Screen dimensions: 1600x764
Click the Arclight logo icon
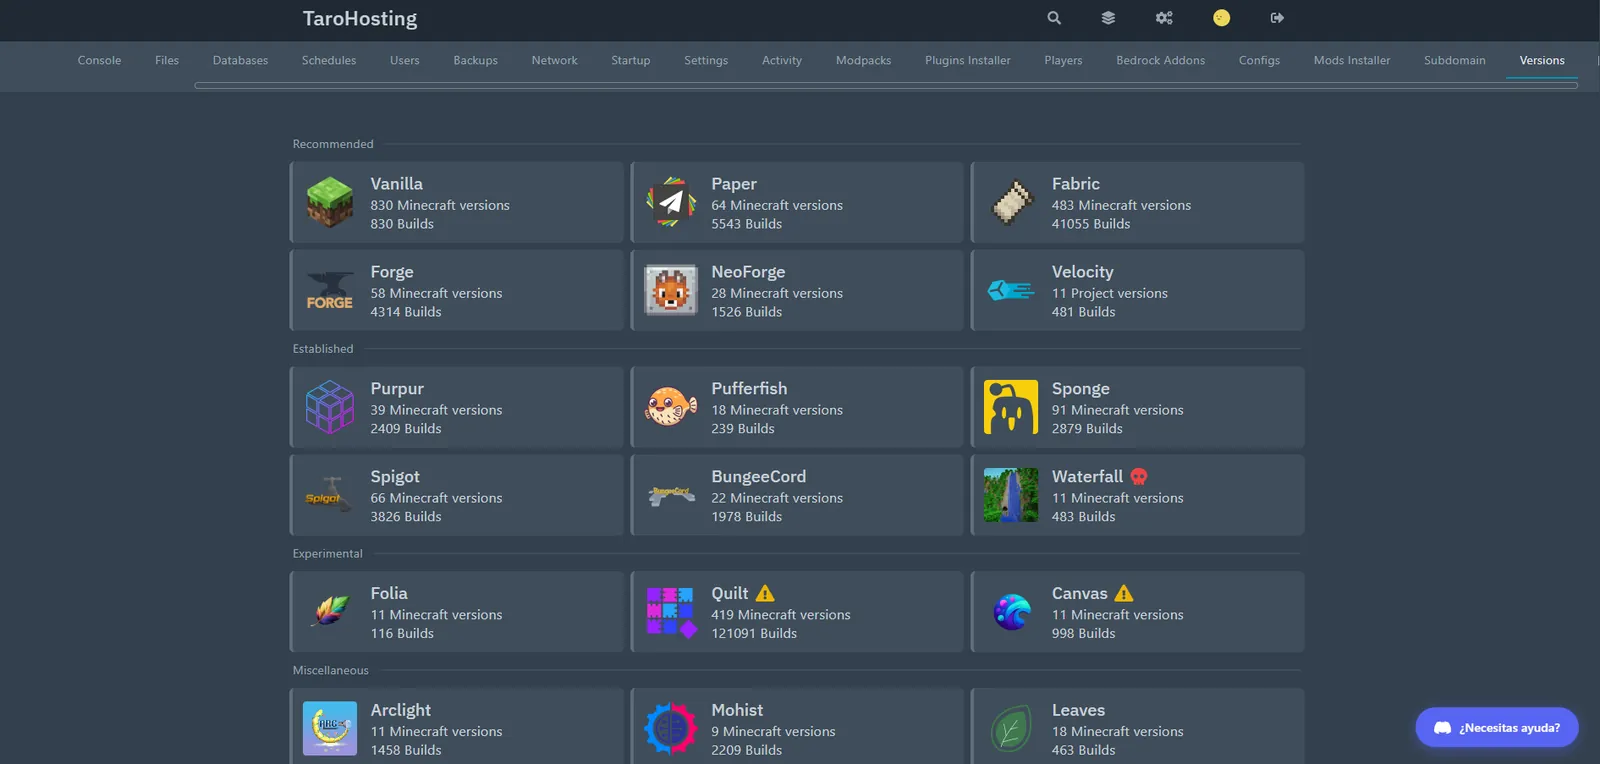point(330,728)
